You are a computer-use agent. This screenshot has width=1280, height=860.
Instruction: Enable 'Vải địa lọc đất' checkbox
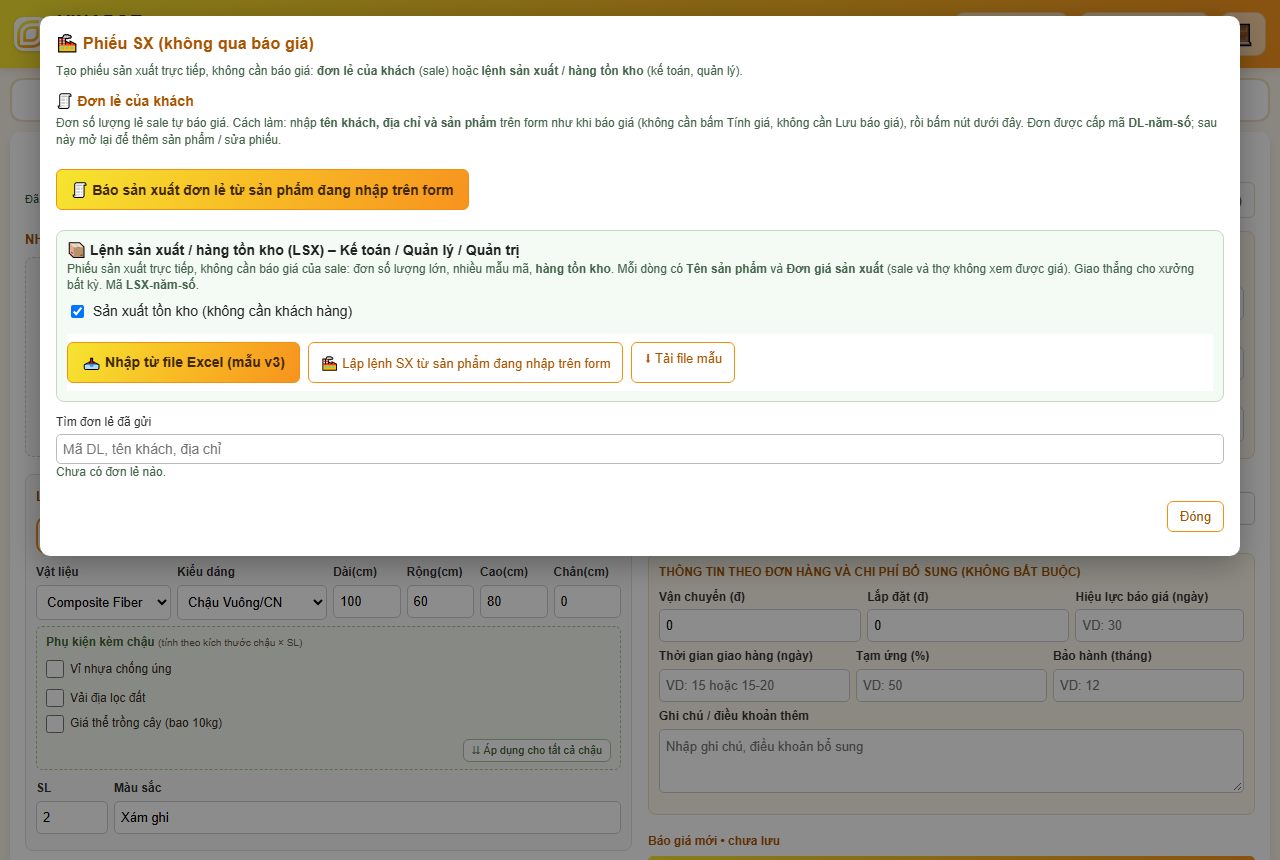point(55,697)
